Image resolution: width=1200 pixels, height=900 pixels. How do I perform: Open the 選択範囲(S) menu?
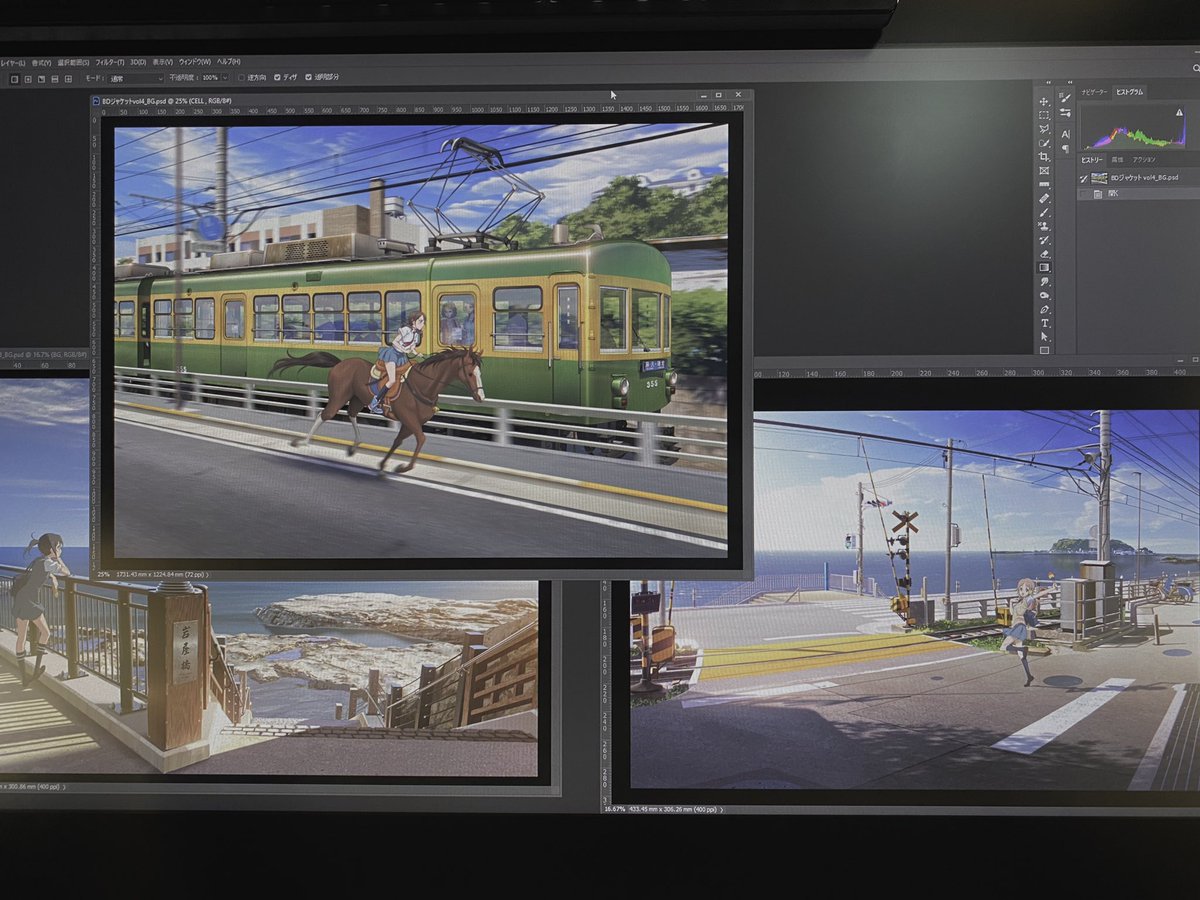coord(73,63)
